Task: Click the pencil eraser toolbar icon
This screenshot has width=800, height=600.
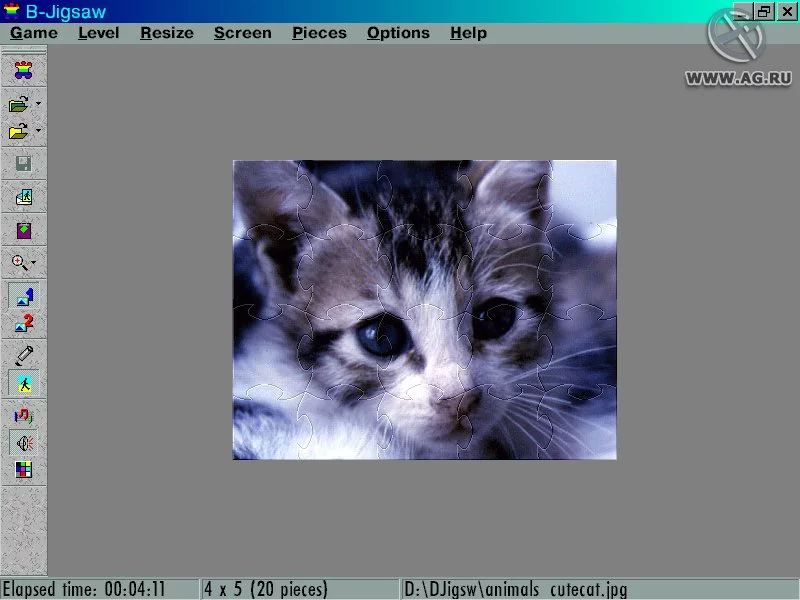Action: pyautogui.click(x=23, y=356)
